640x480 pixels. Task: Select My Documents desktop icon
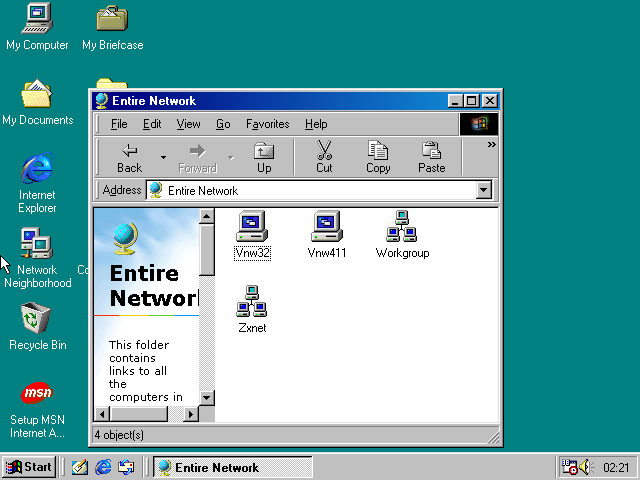pyautogui.click(x=37, y=102)
